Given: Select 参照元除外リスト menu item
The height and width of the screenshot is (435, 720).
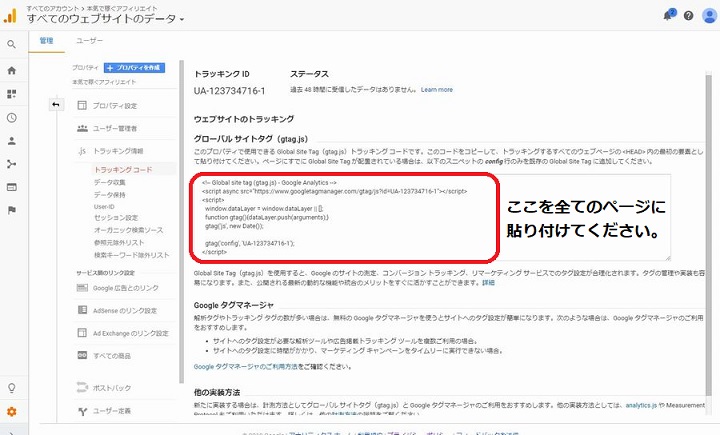Looking at the screenshot, I should click(119, 243).
